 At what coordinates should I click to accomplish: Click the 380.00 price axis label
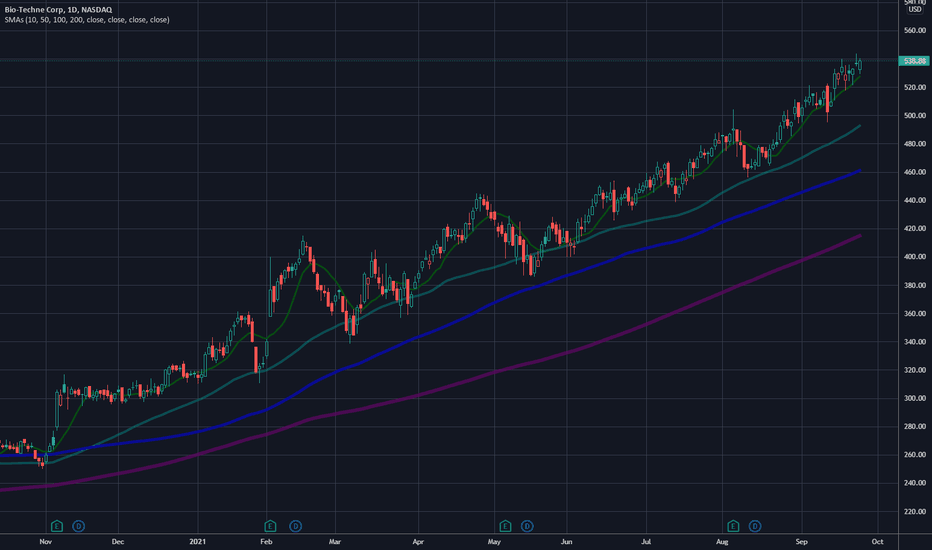[x=915, y=285]
